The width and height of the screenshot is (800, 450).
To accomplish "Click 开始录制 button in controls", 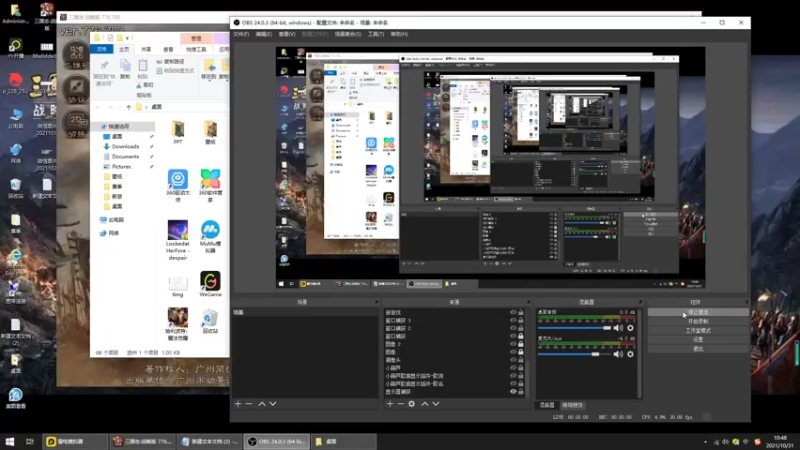I will pyautogui.click(x=698, y=321).
